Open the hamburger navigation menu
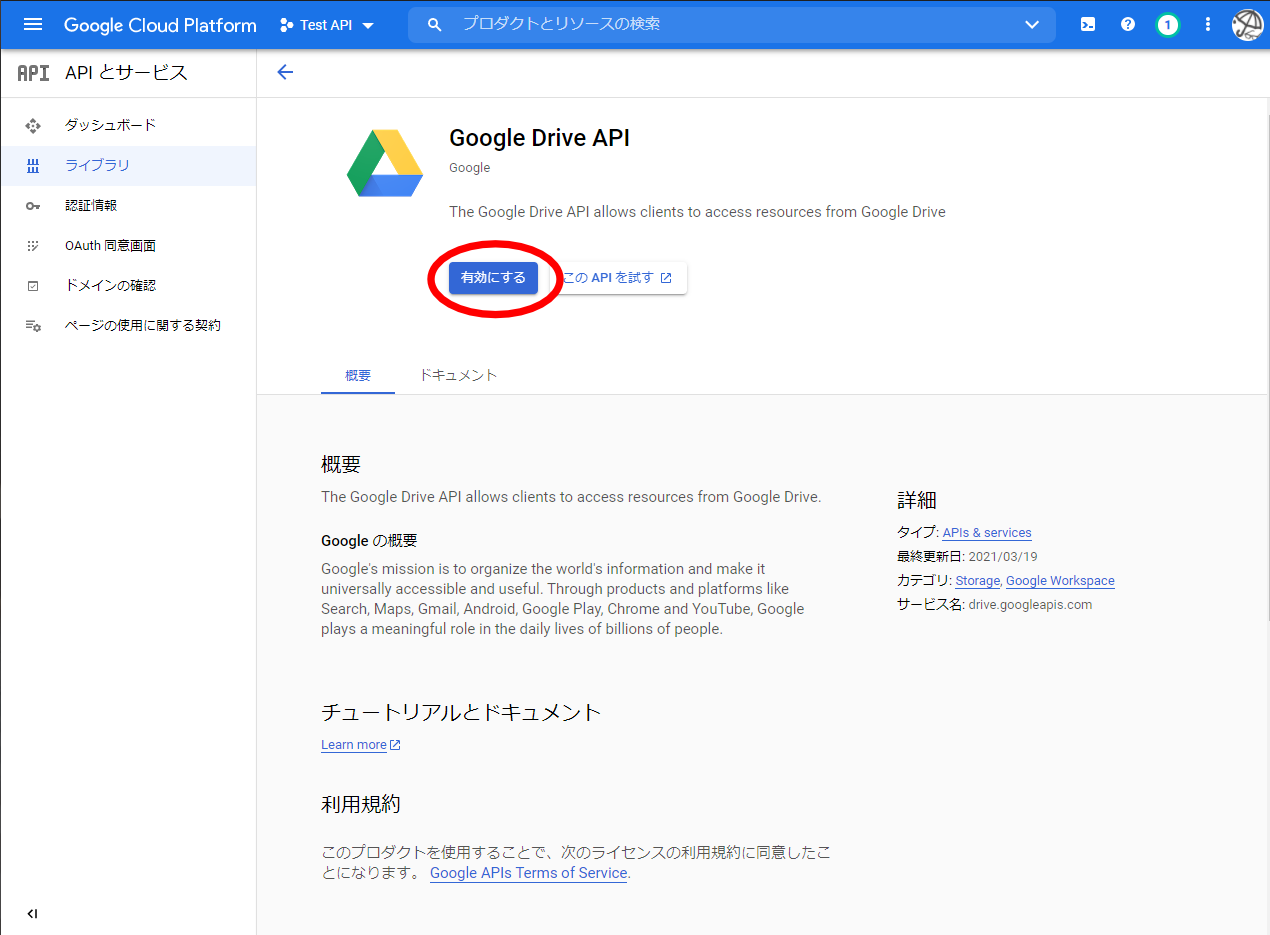Image resolution: width=1270 pixels, height=935 pixels. [32, 25]
